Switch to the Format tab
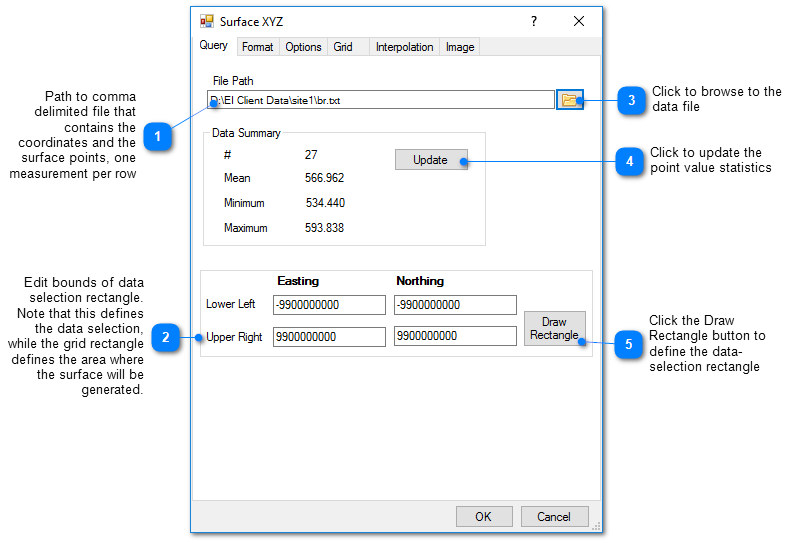The height and width of the screenshot is (543, 786). (x=258, y=47)
